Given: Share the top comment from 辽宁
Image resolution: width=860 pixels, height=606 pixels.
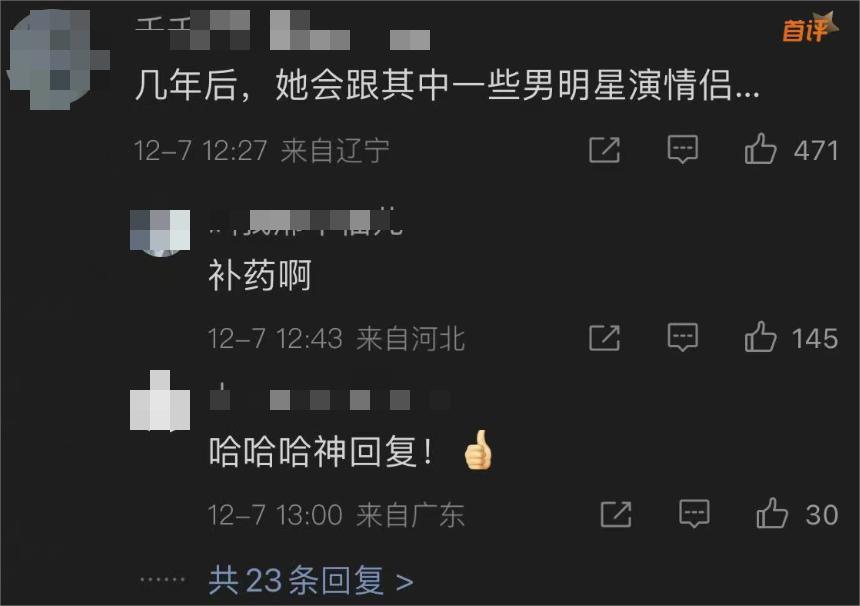Looking at the screenshot, I should [604, 150].
